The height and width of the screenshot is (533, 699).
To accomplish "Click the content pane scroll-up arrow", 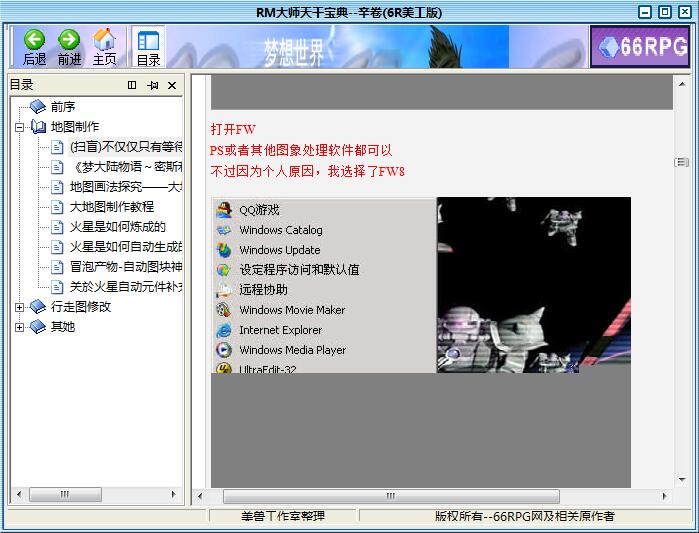I will 682,84.
